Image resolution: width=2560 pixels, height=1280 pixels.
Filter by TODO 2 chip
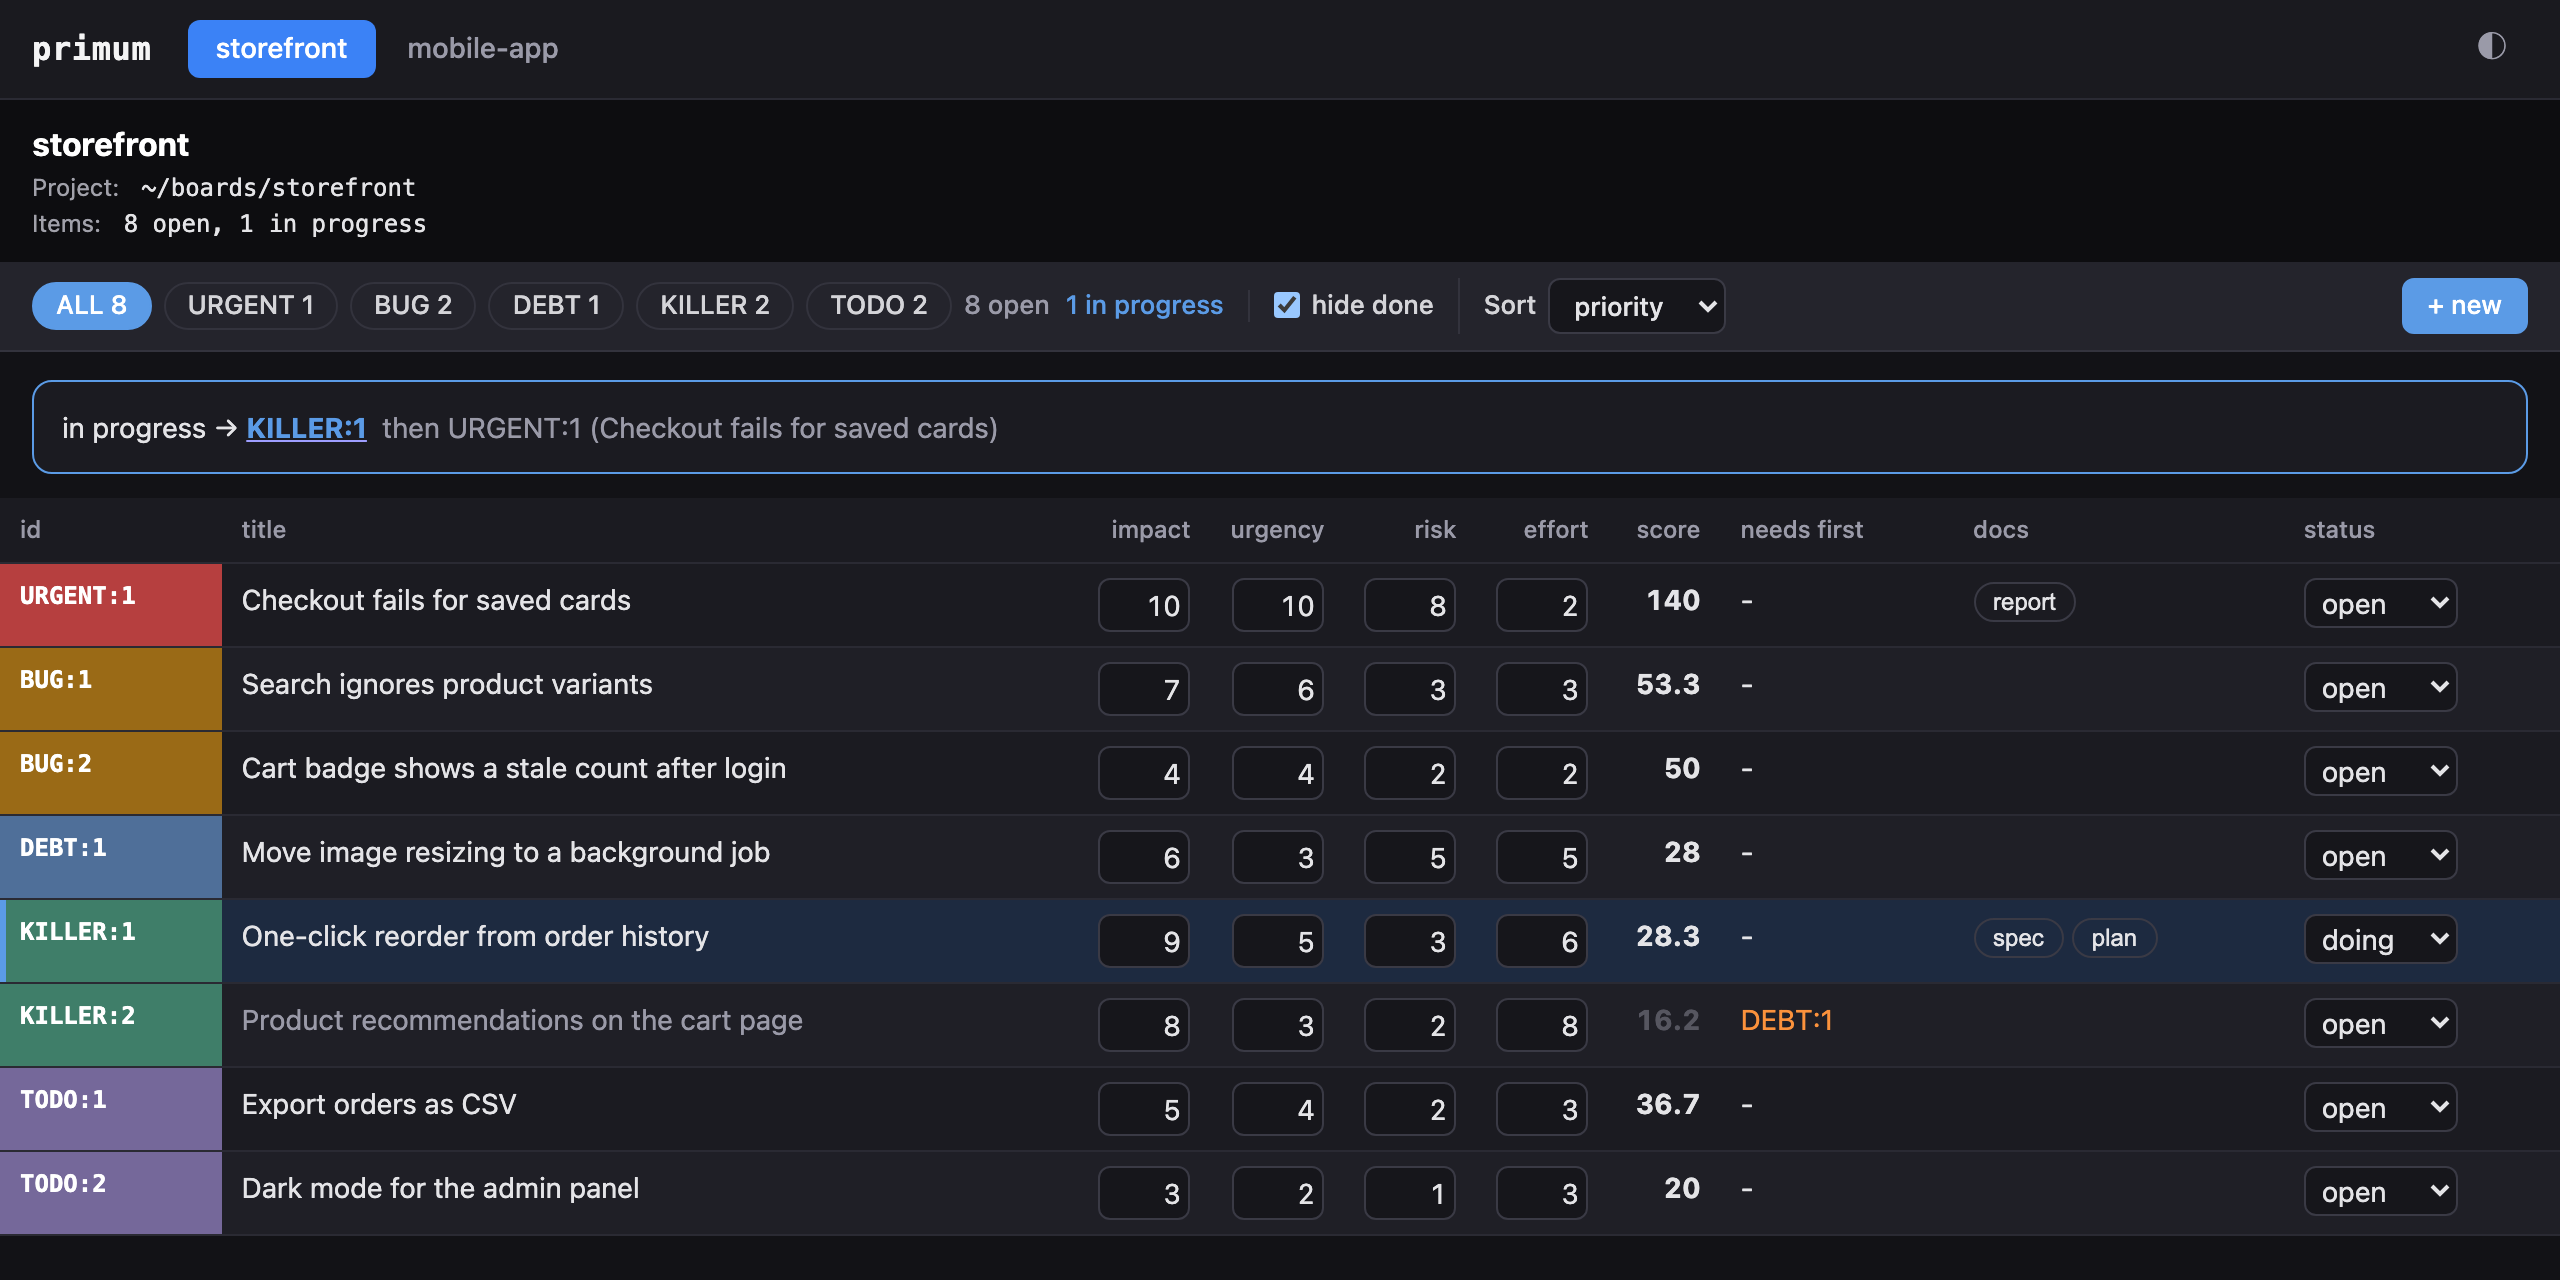[878, 305]
